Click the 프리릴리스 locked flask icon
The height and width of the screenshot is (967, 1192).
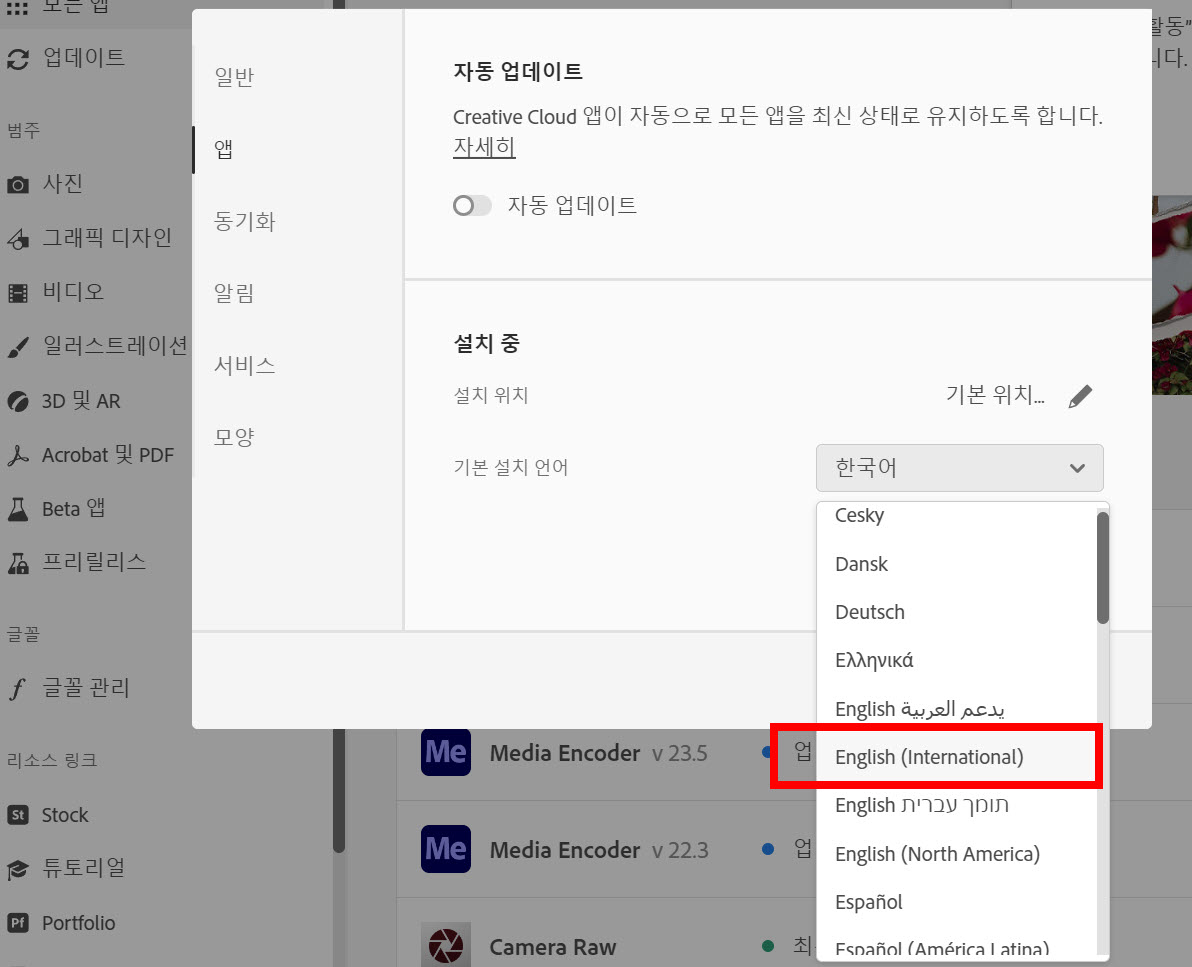(17, 563)
